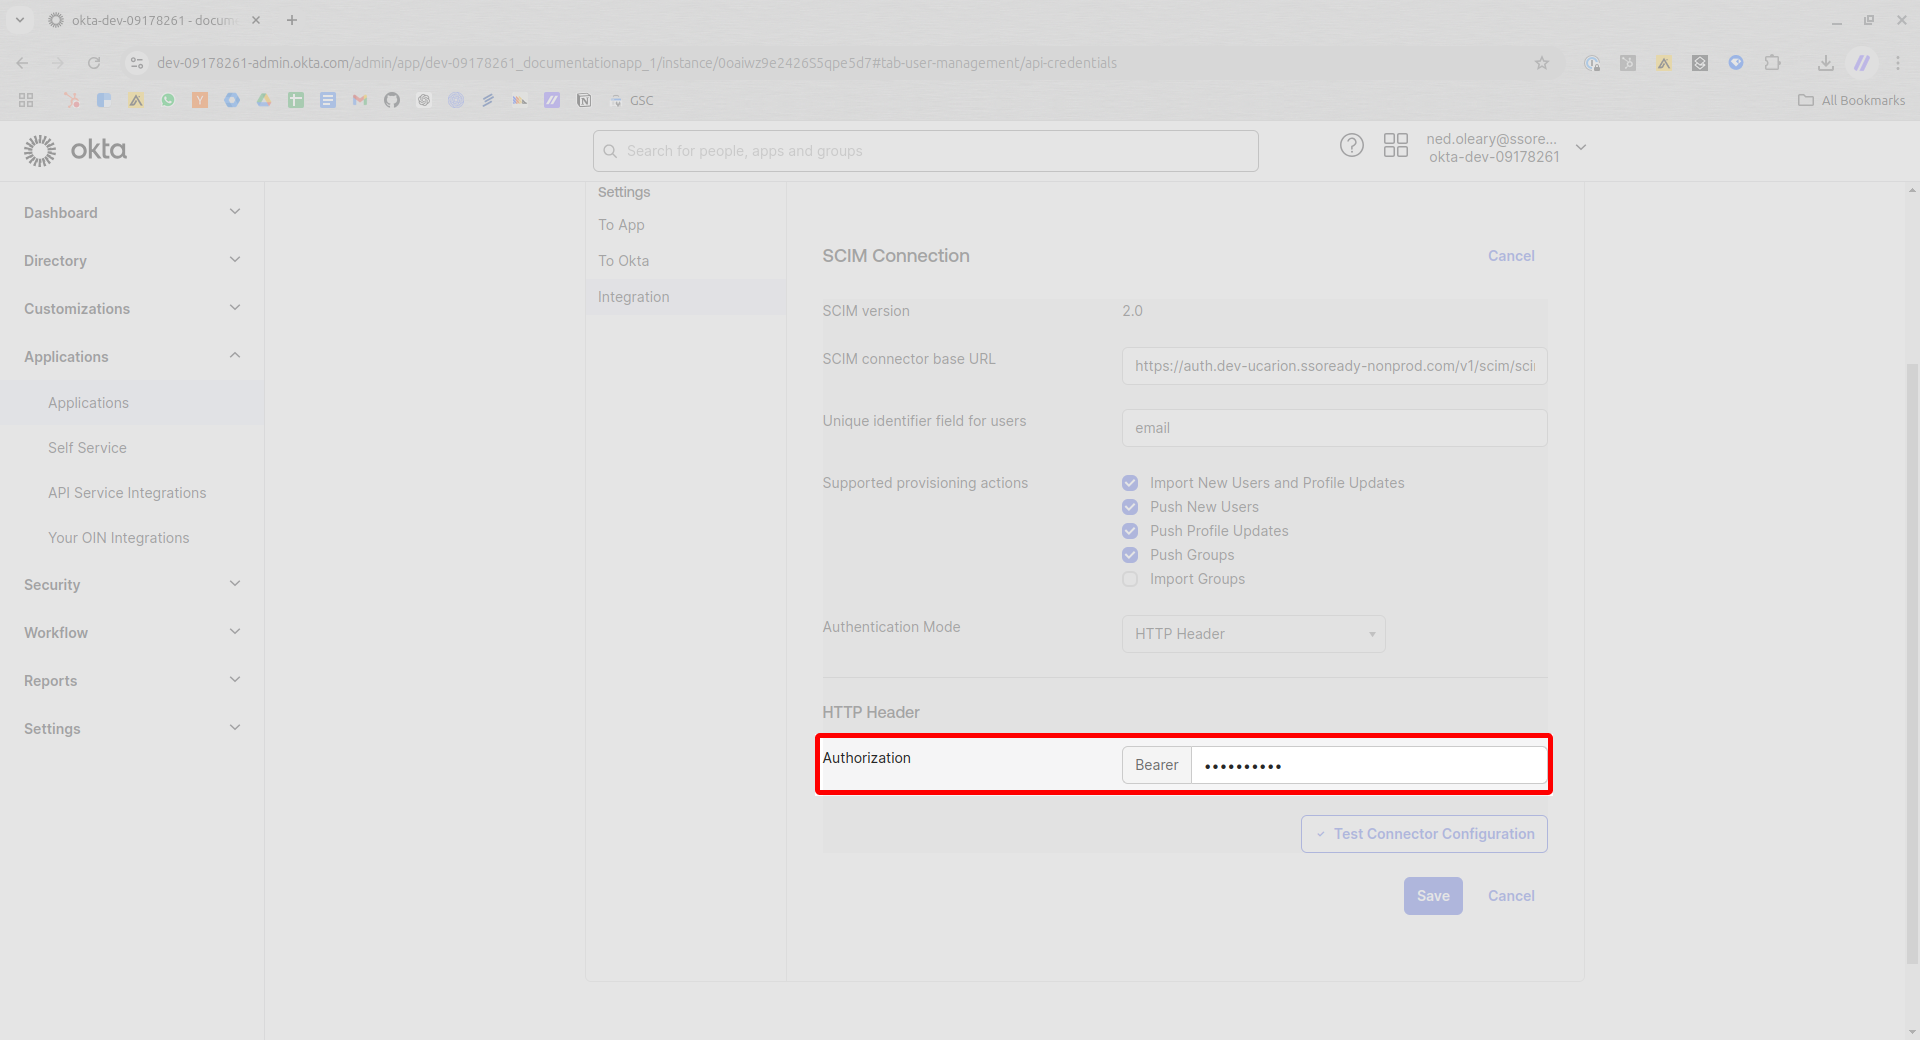Viewport: 1920px width, 1040px height.
Task: Open browser extensions puzzle icon
Action: (1772, 63)
